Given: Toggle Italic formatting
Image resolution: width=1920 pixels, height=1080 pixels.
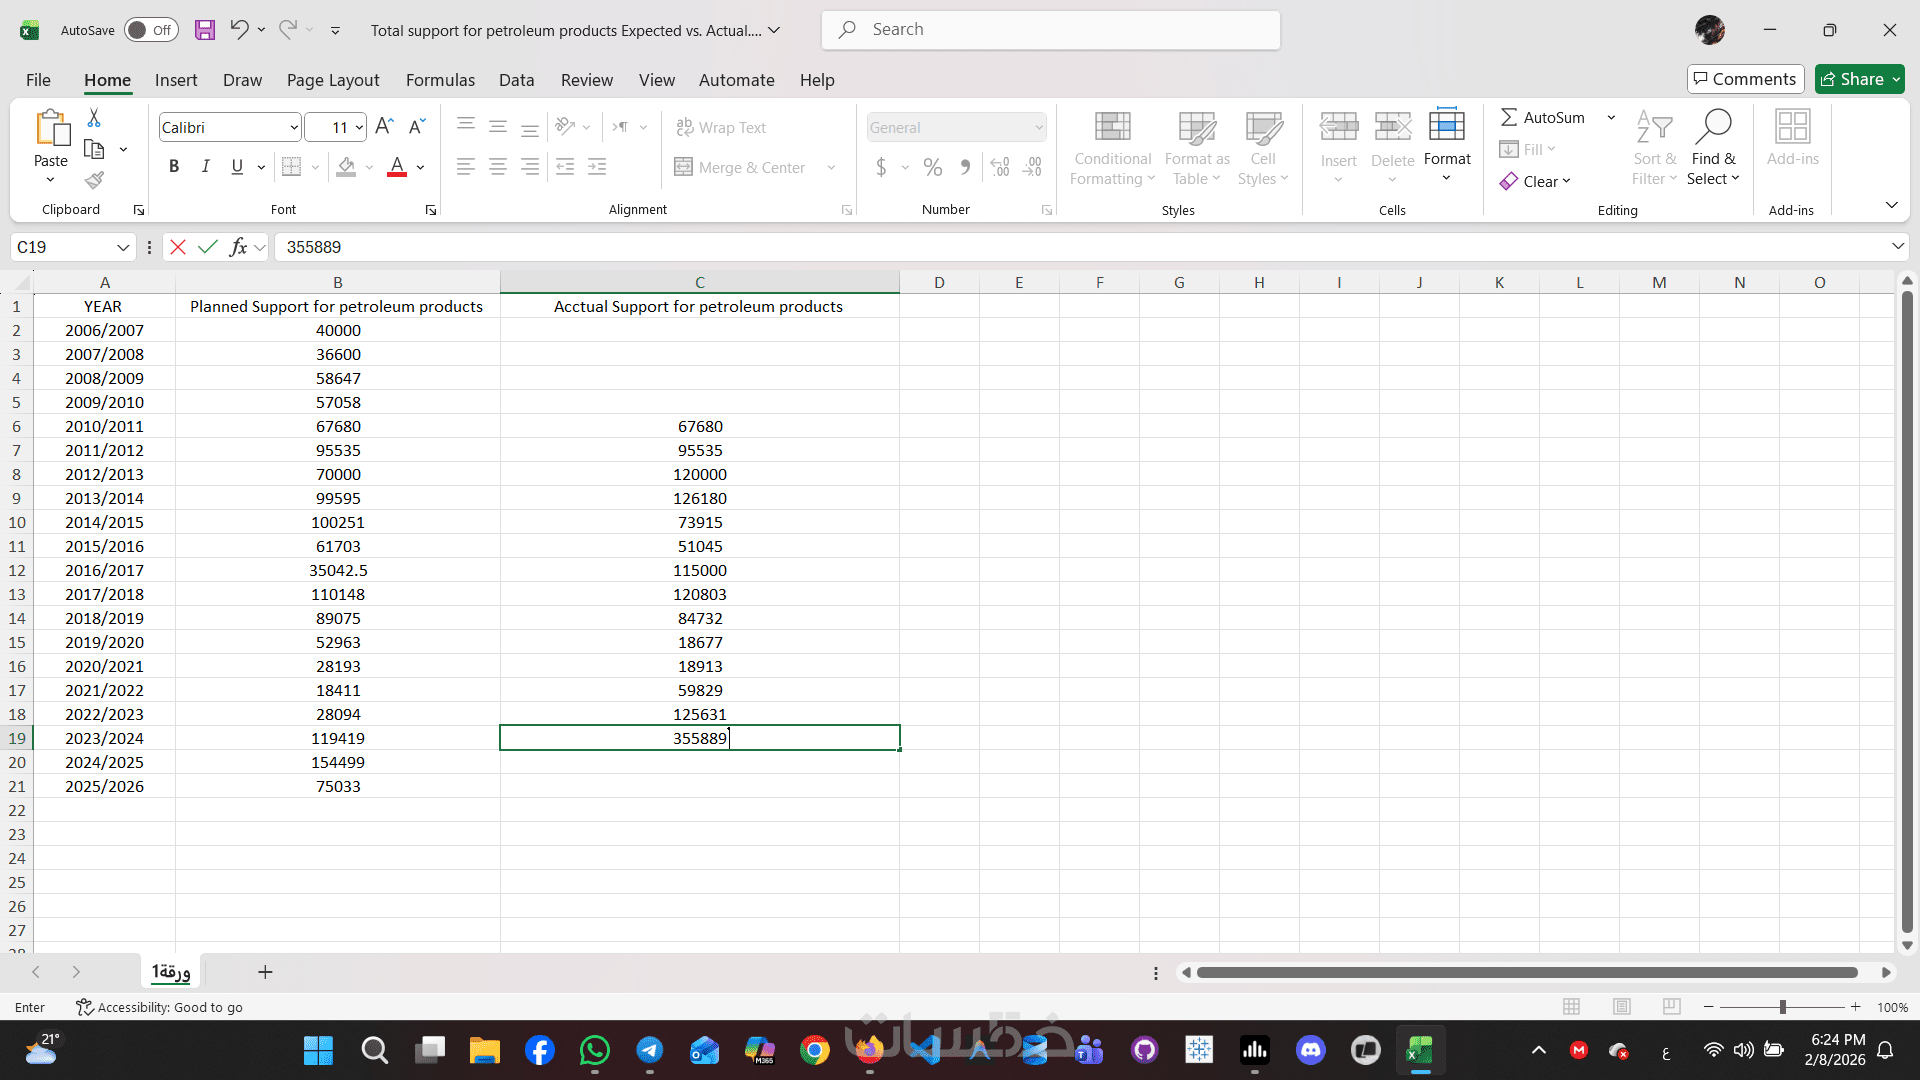Looking at the screenshot, I should (x=205, y=167).
